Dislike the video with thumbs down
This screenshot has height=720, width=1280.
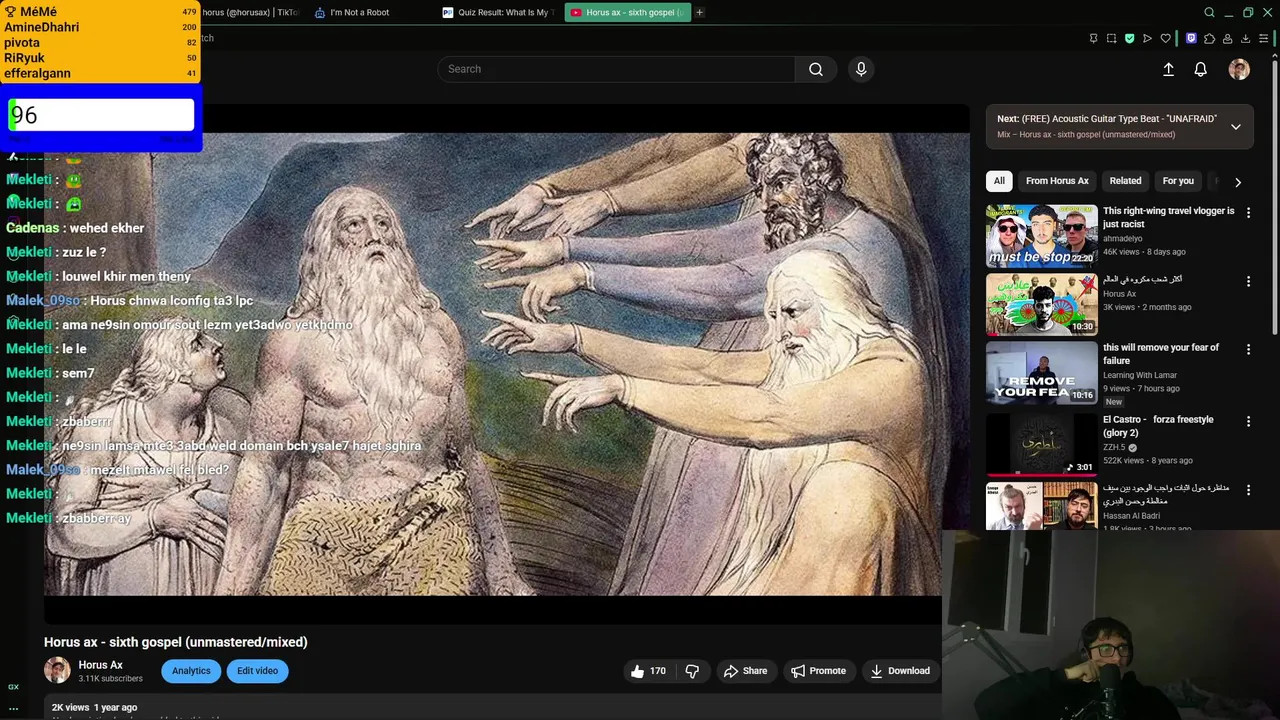pyautogui.click(x=692, y=671)
